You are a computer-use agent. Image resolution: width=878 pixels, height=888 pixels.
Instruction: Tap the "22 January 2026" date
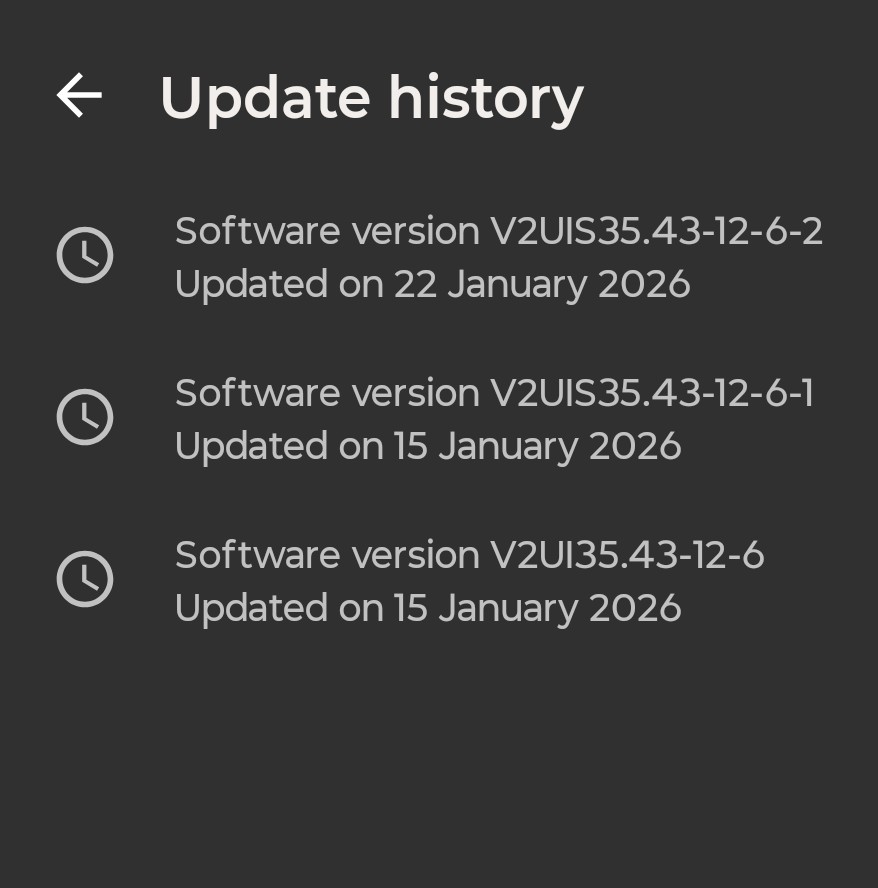[542, 285]
